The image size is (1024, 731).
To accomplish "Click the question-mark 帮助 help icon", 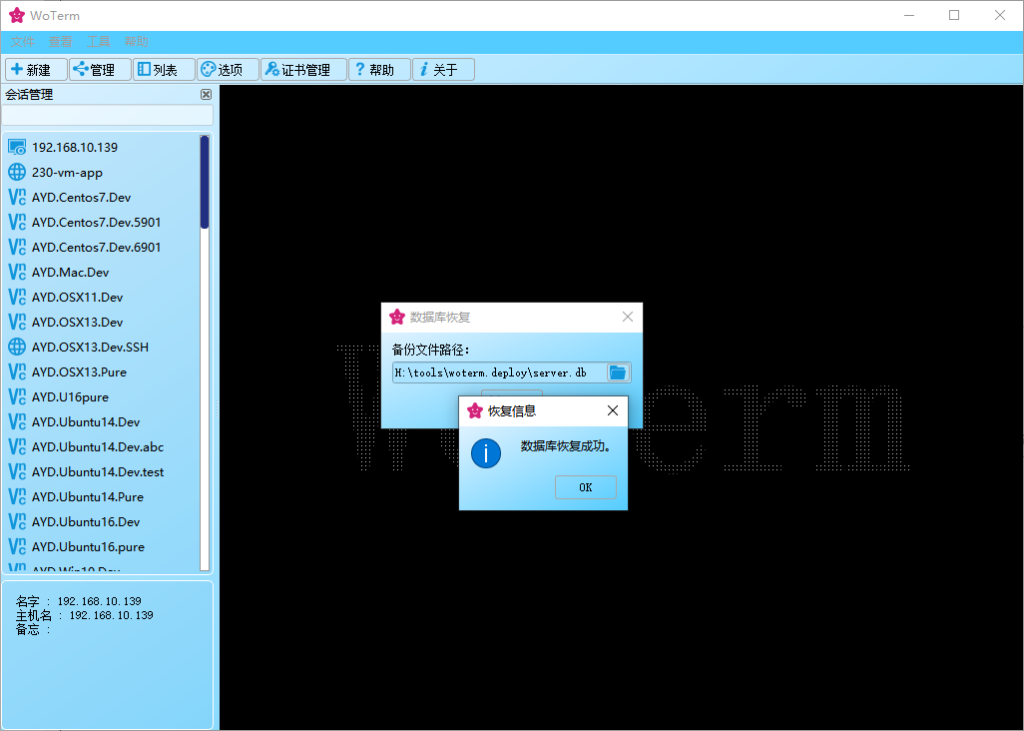I will click(x=360, y=68).
